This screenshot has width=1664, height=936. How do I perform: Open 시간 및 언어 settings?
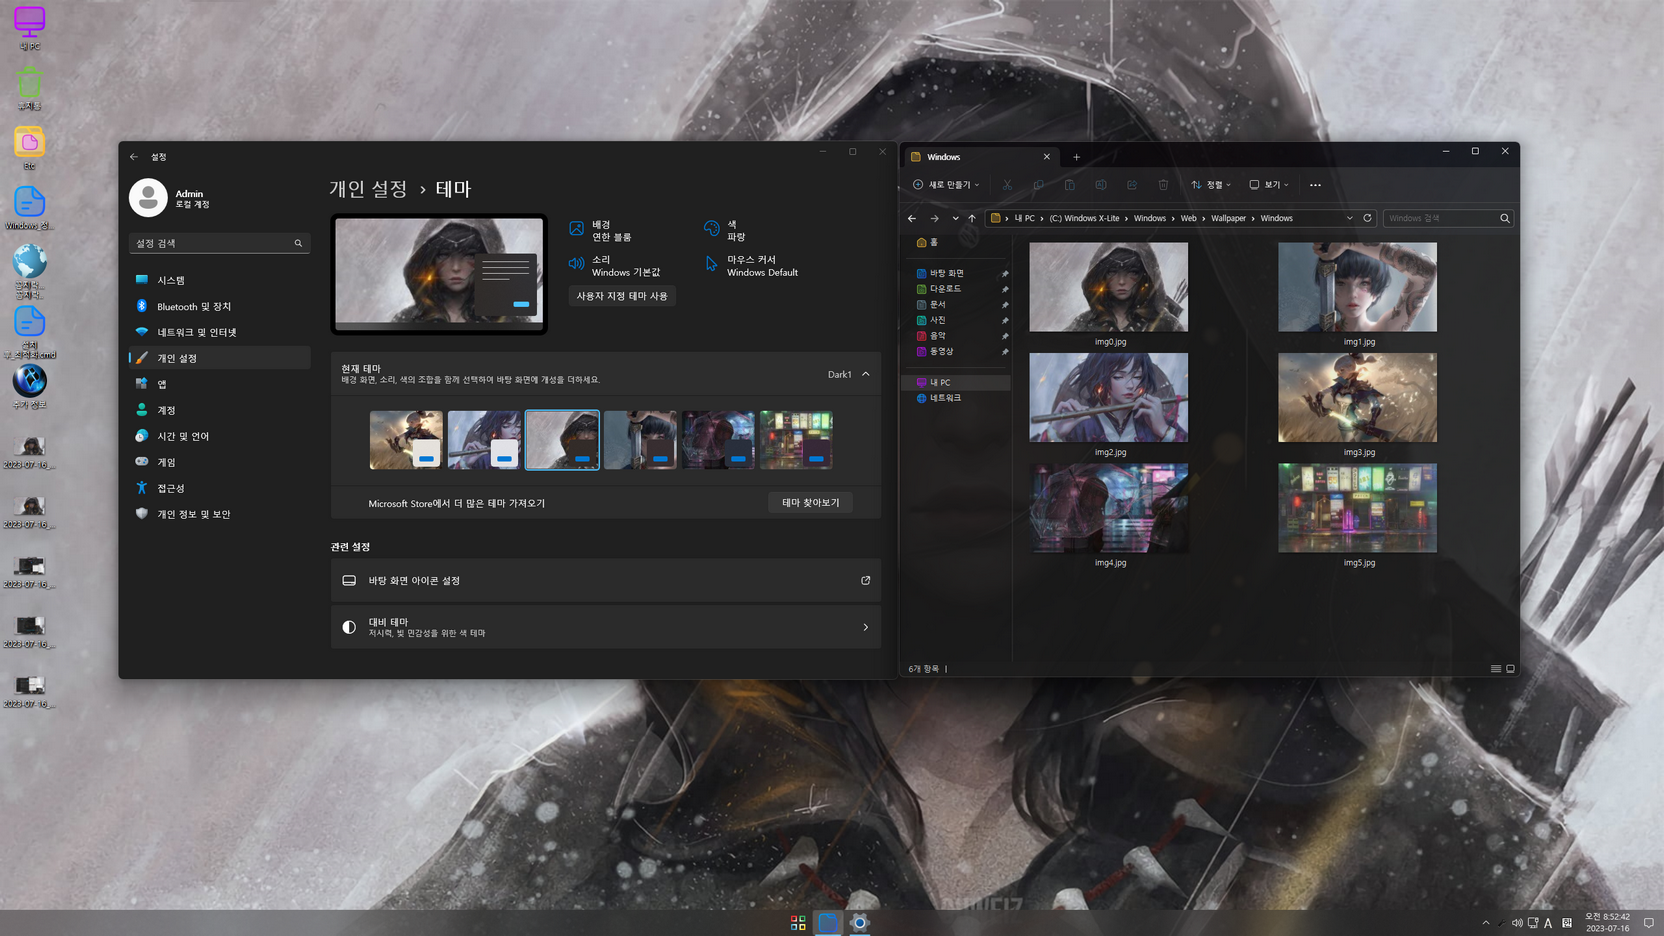pyautogui.click(x=219, y=436)
